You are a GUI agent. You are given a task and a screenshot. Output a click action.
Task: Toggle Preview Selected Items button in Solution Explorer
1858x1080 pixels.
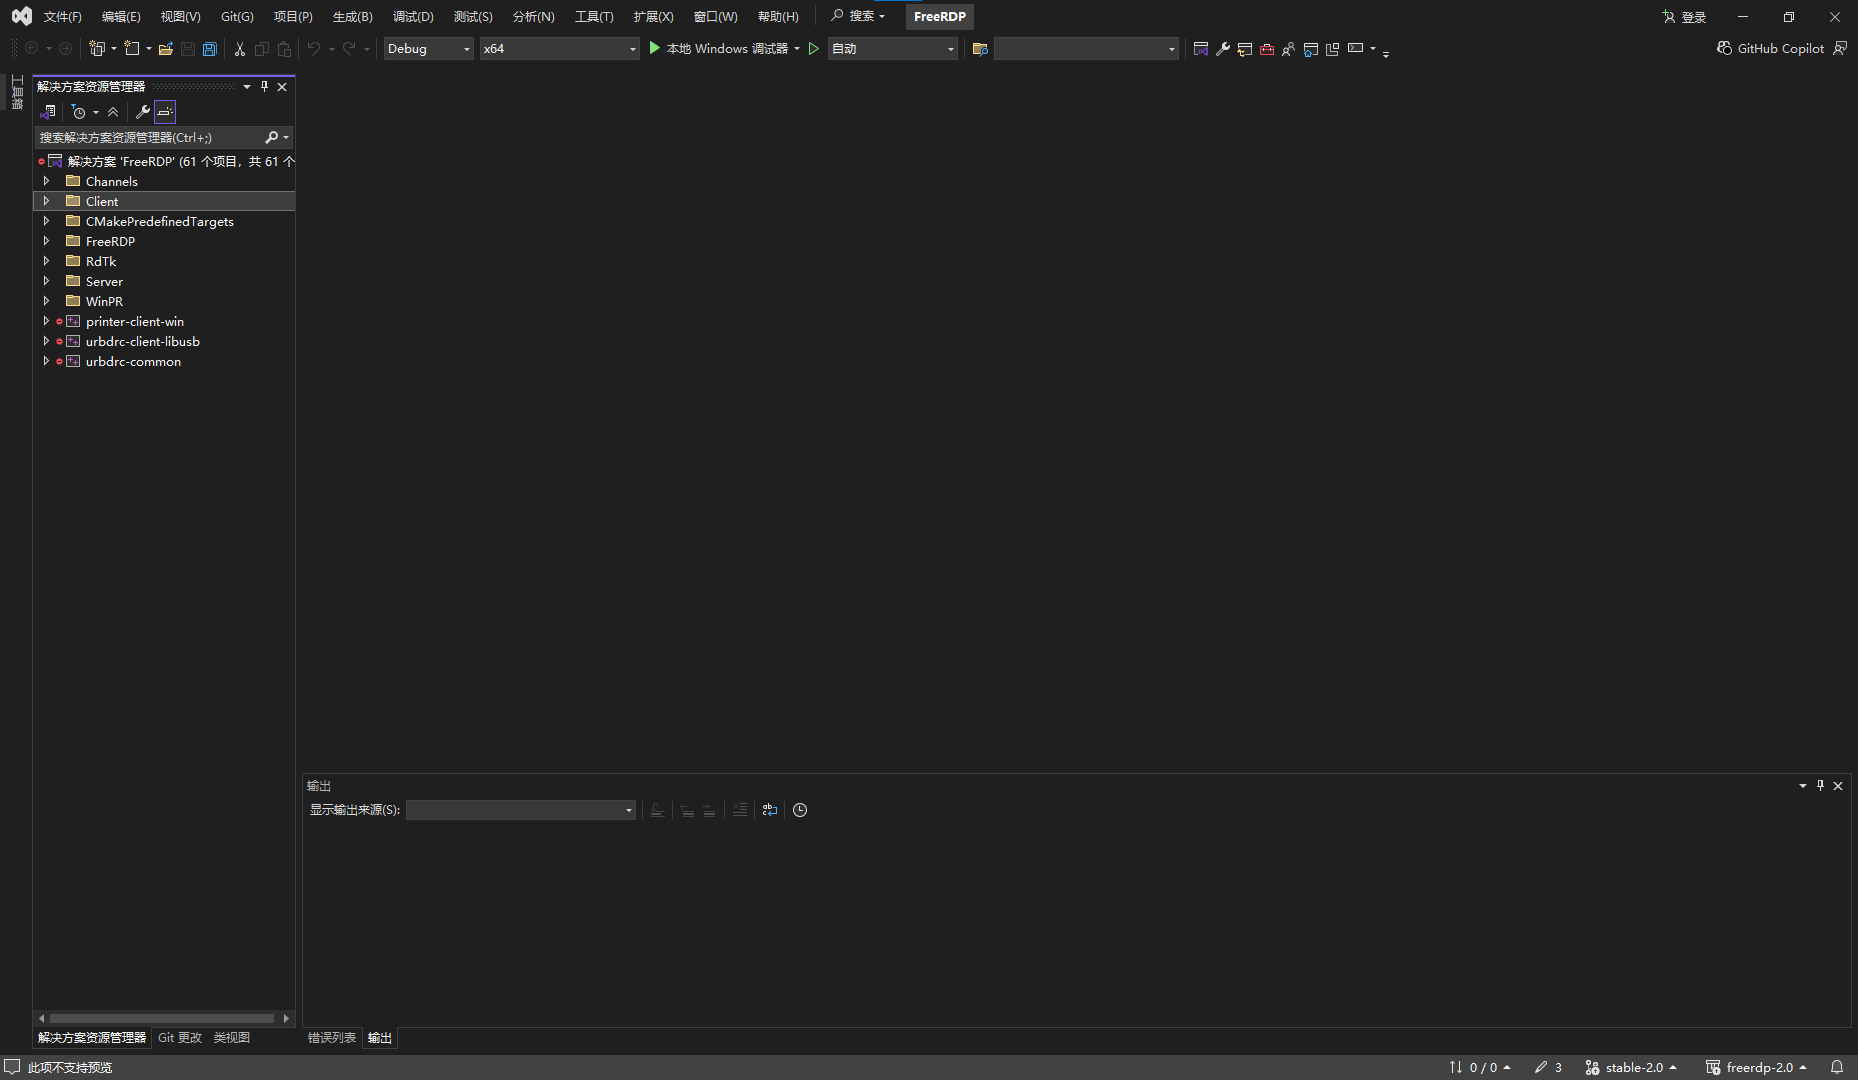[165, 112]
